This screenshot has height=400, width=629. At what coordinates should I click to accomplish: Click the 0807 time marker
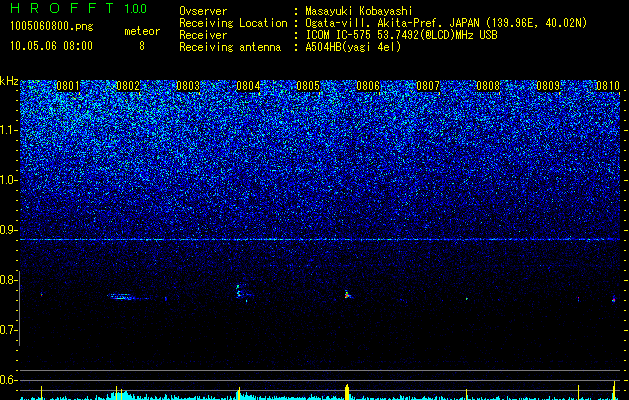(428, 86)
